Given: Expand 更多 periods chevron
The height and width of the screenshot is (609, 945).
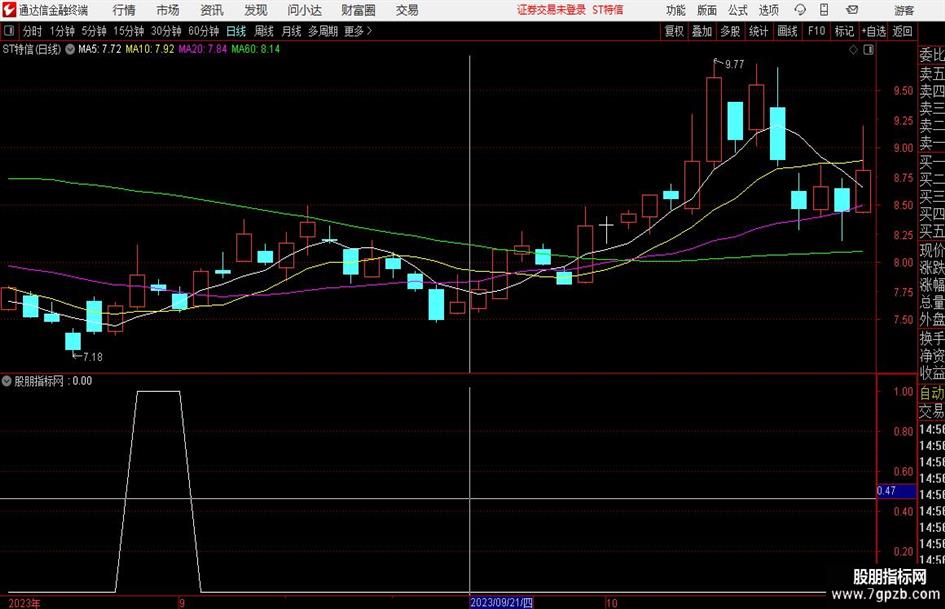Looking at the screenshot, I should pos(369,31).
